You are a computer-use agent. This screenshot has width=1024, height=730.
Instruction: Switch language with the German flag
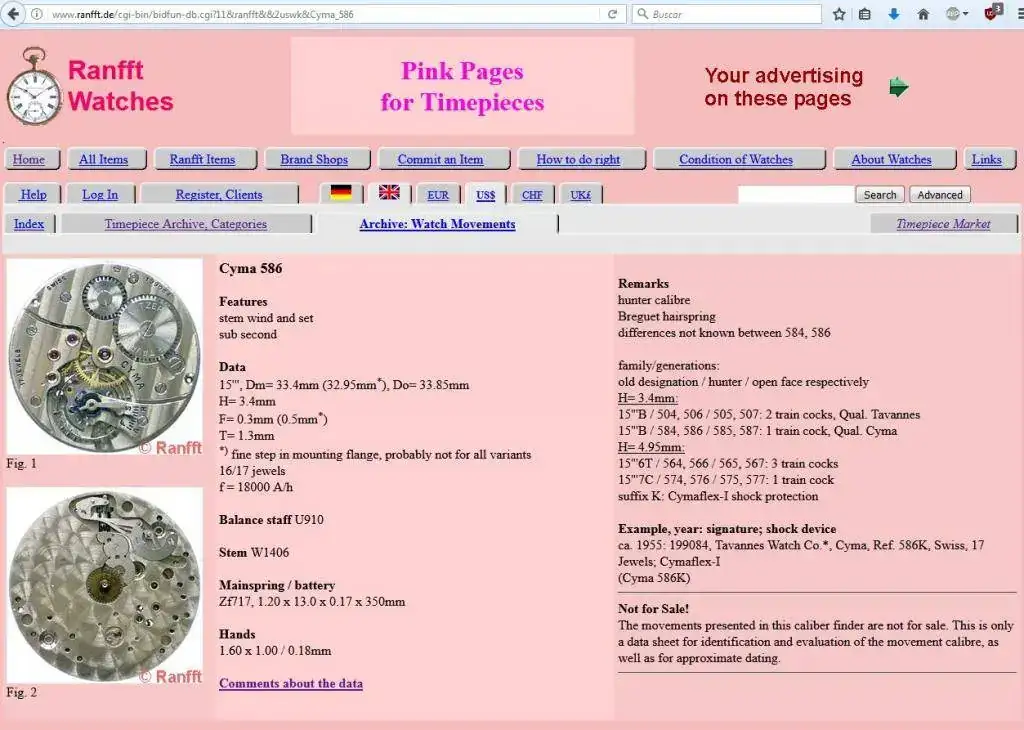(x=341, y=193)
